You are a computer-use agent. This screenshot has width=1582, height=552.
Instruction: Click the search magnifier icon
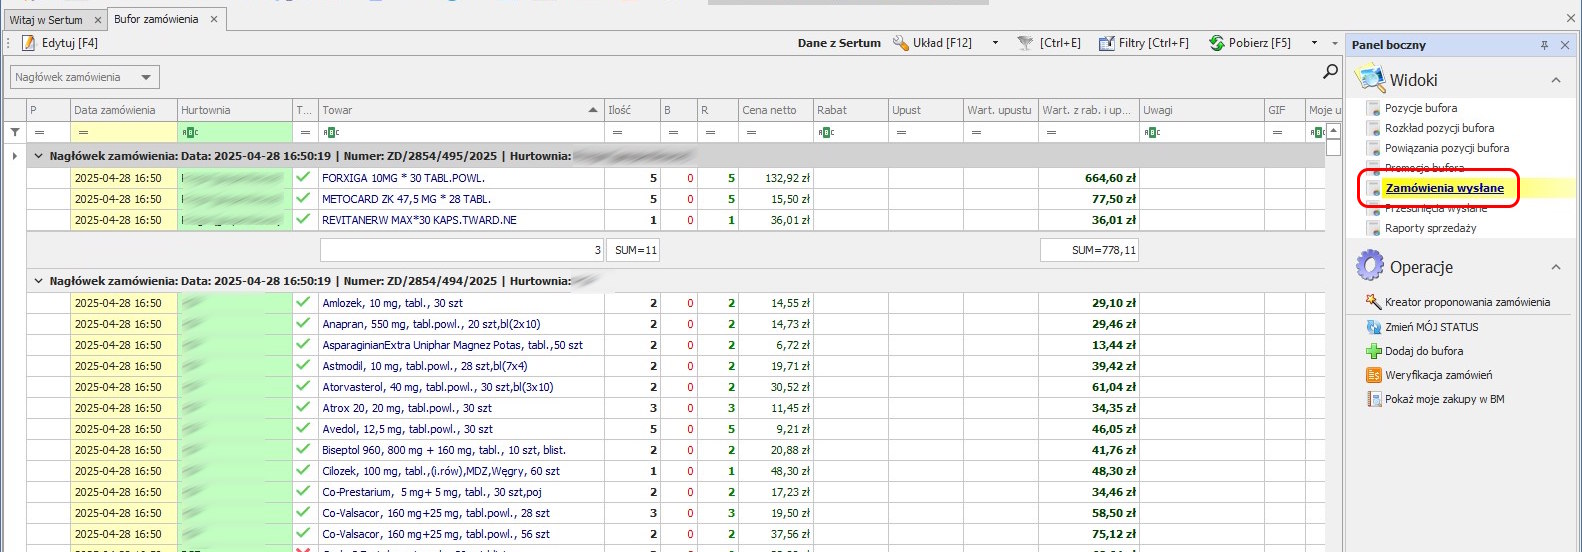click(1330, 71)
